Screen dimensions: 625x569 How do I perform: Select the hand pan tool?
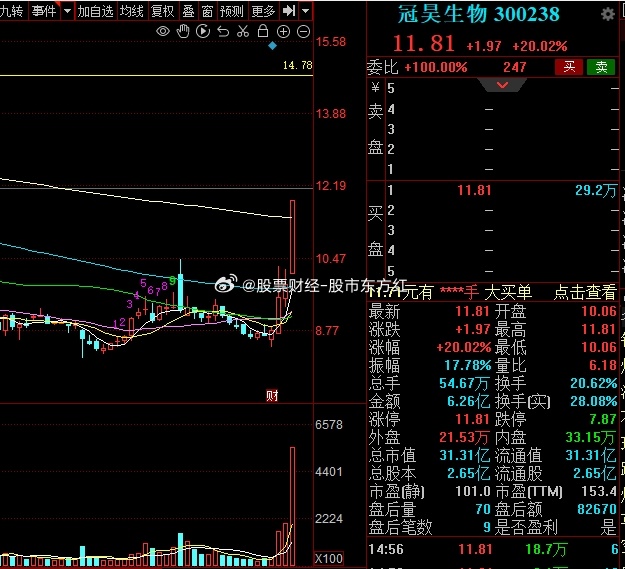click(183, 32)
